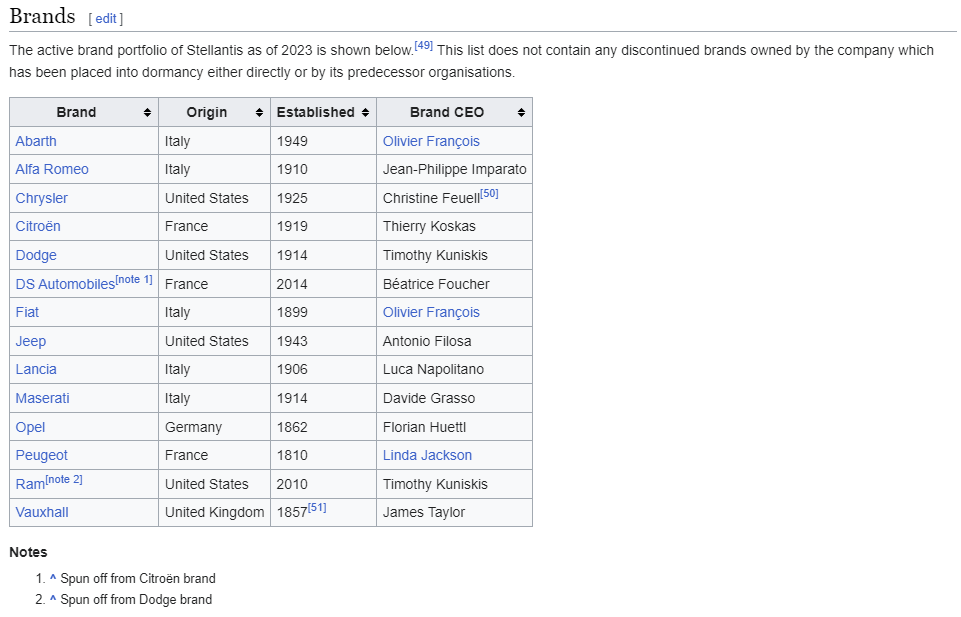The height and width of the screenshot is (617, 961).
Task: Jump back from note 2 caret
Action: 53,599
